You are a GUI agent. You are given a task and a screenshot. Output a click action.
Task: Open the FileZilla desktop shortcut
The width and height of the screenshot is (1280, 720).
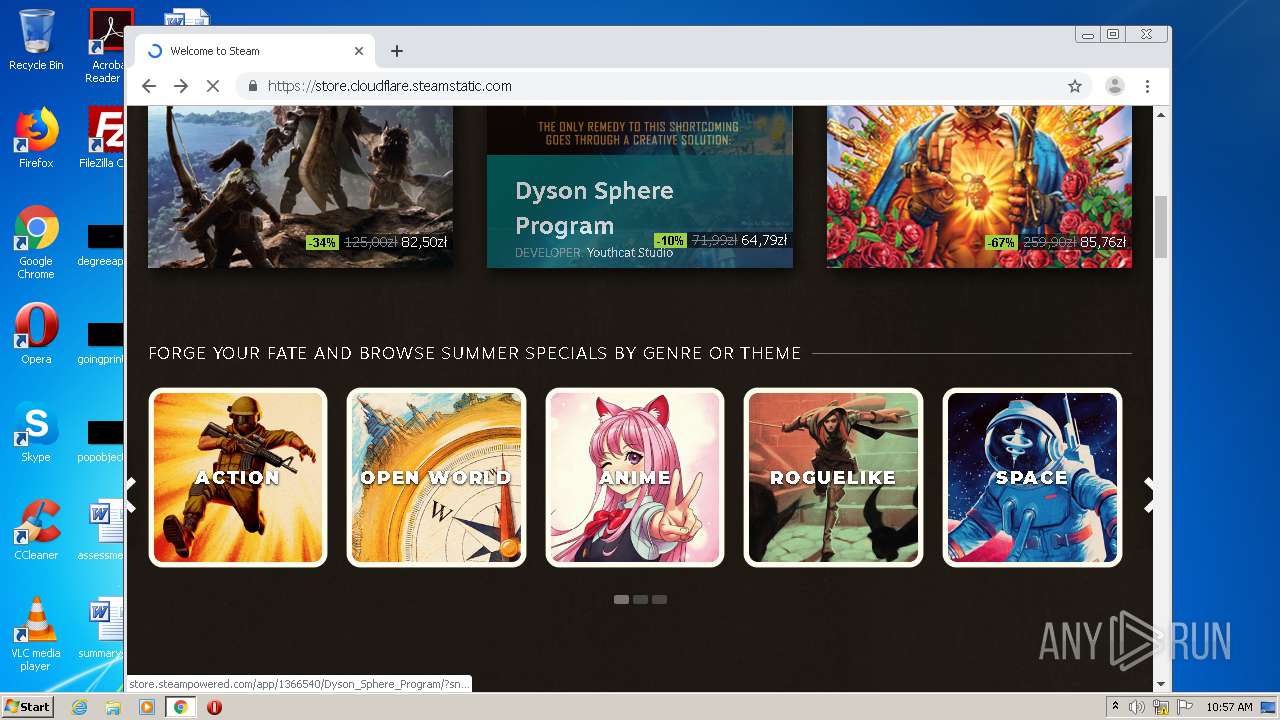pyautogui.click(x=102, y=138)
